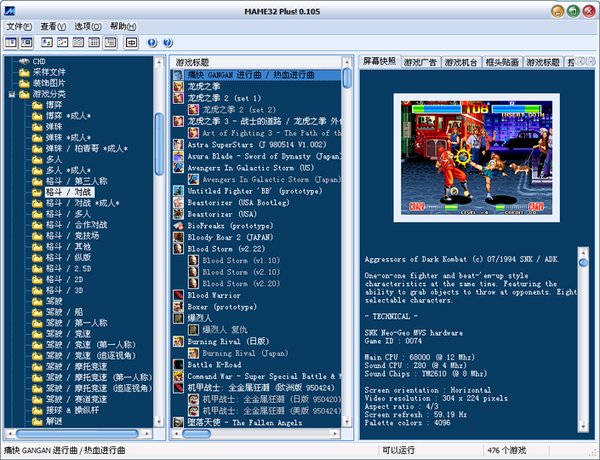Toggle the folder list panel toolbar icon

11,42
